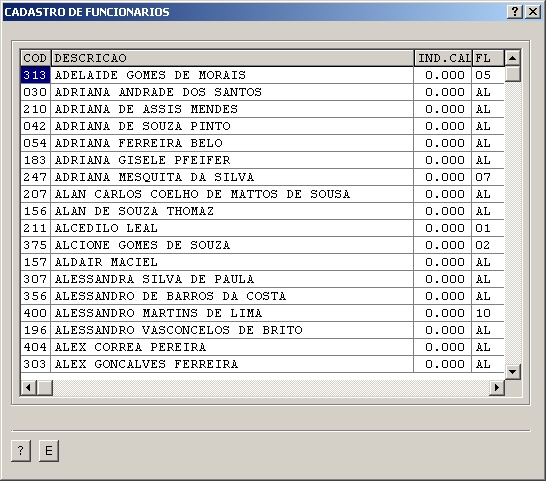
Task: Click the horizontal scrollbar right arrow
Action: point(497,387)
